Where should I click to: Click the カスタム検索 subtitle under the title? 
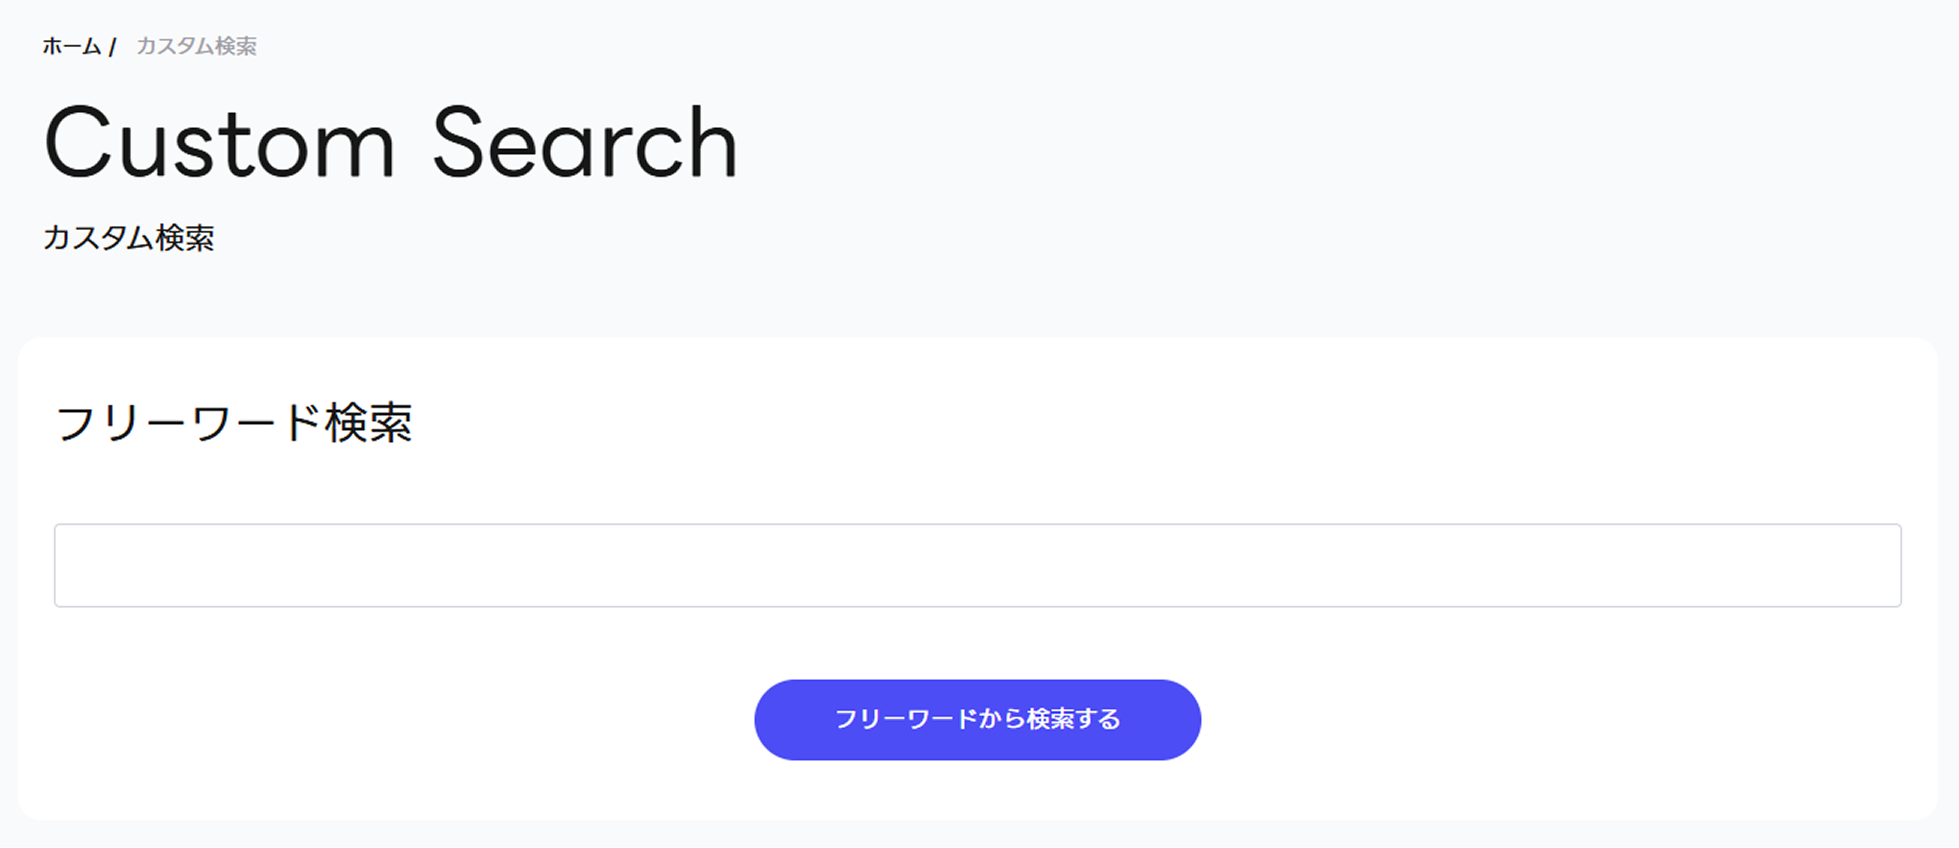click(128, 238)
